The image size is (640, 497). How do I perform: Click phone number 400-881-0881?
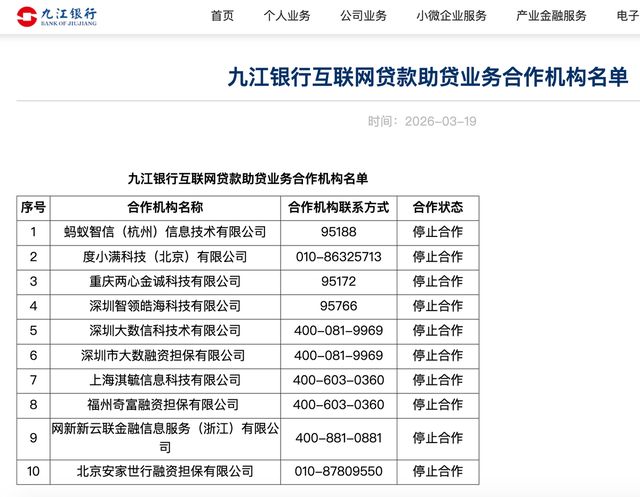[x=338, y=437]
